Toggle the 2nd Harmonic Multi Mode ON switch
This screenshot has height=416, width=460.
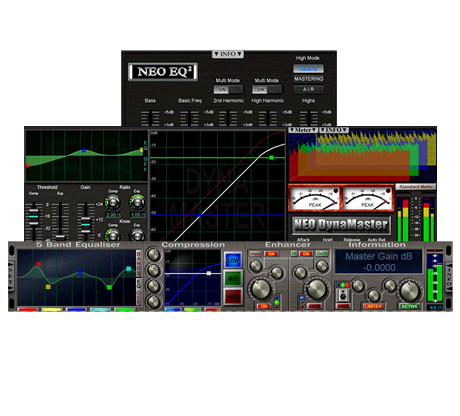(x=229, y=89)
